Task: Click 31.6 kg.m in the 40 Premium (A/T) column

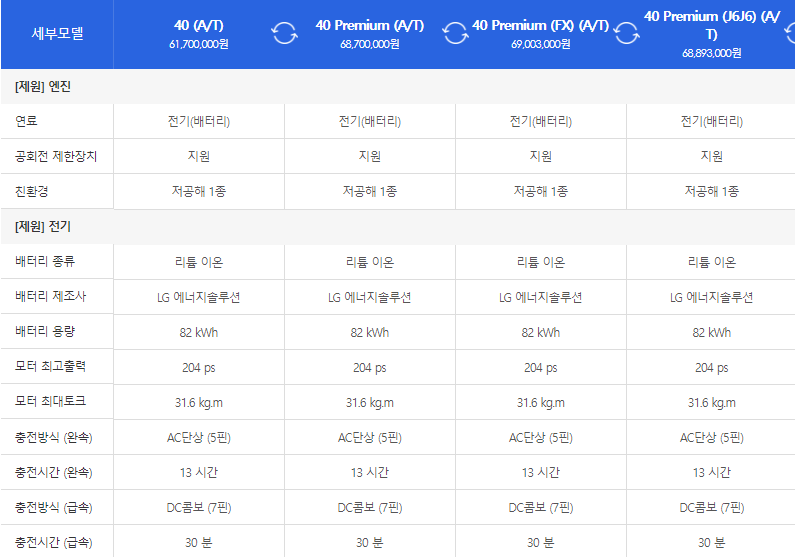Action: 370,402
